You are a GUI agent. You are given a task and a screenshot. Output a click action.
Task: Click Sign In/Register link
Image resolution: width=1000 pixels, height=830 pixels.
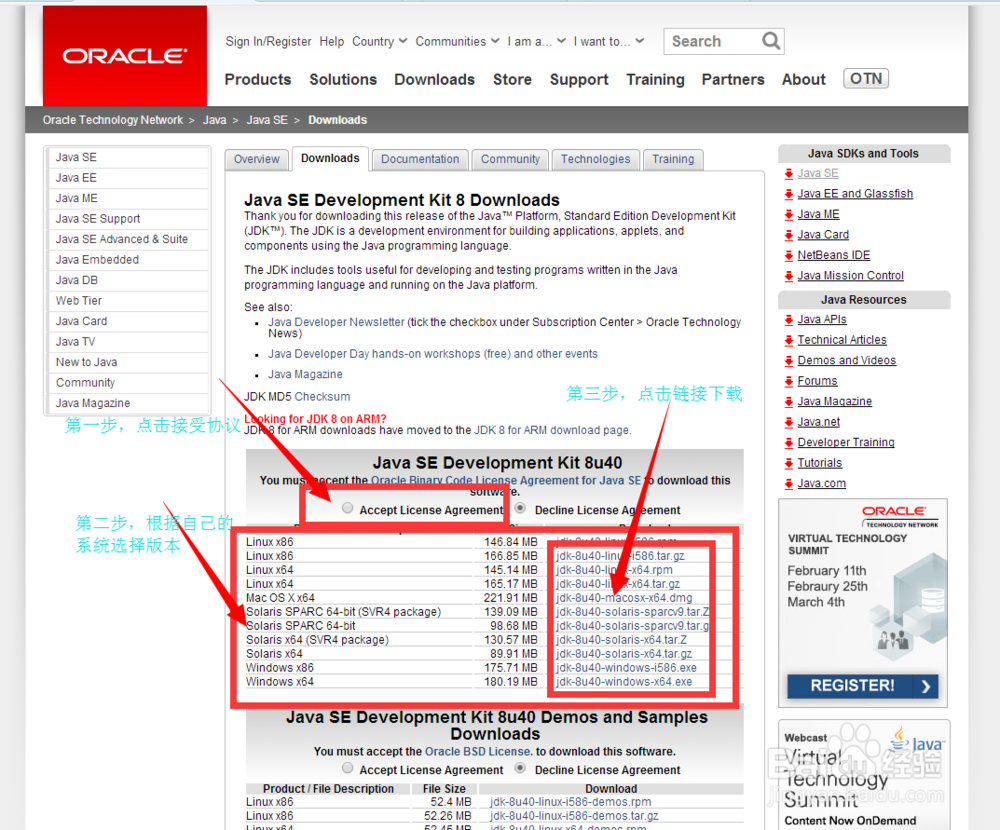point(268,41)
